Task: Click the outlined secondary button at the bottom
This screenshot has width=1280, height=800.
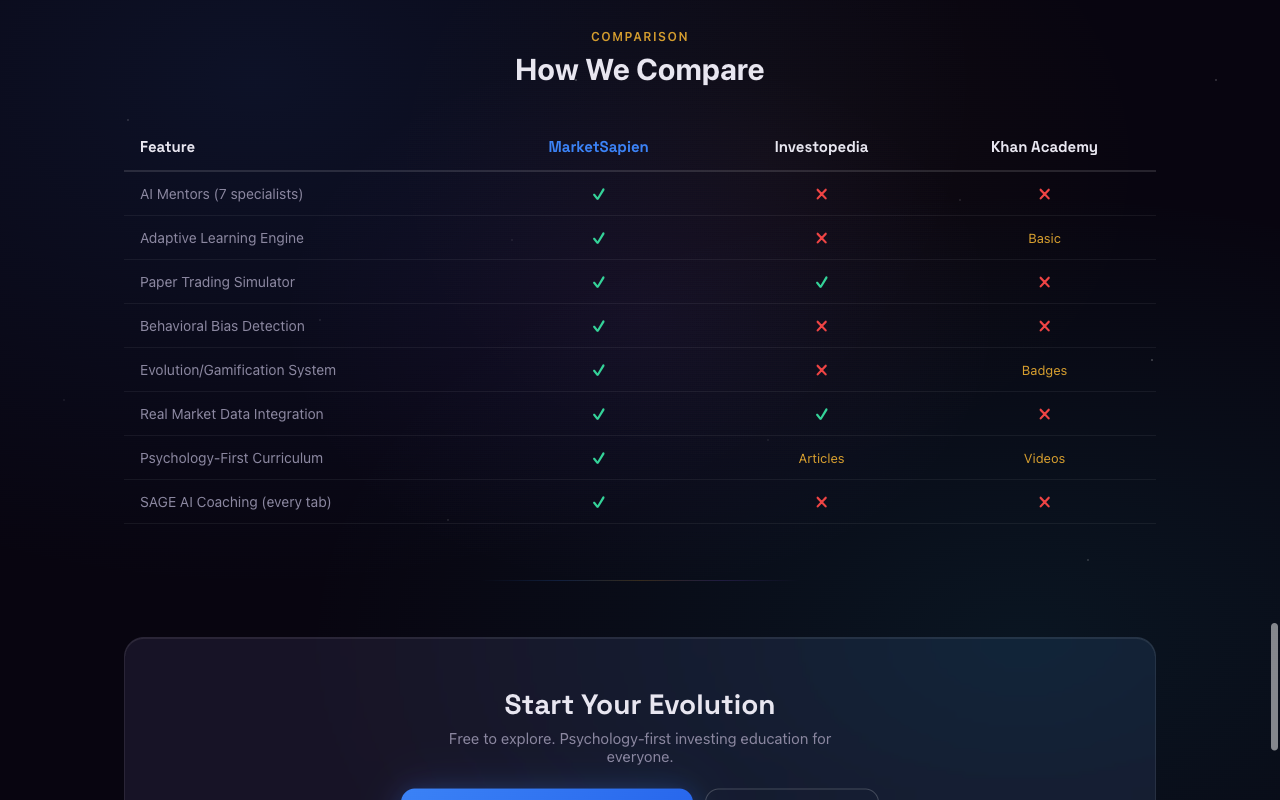Action: pyautogui.click(x=791, y=796)
